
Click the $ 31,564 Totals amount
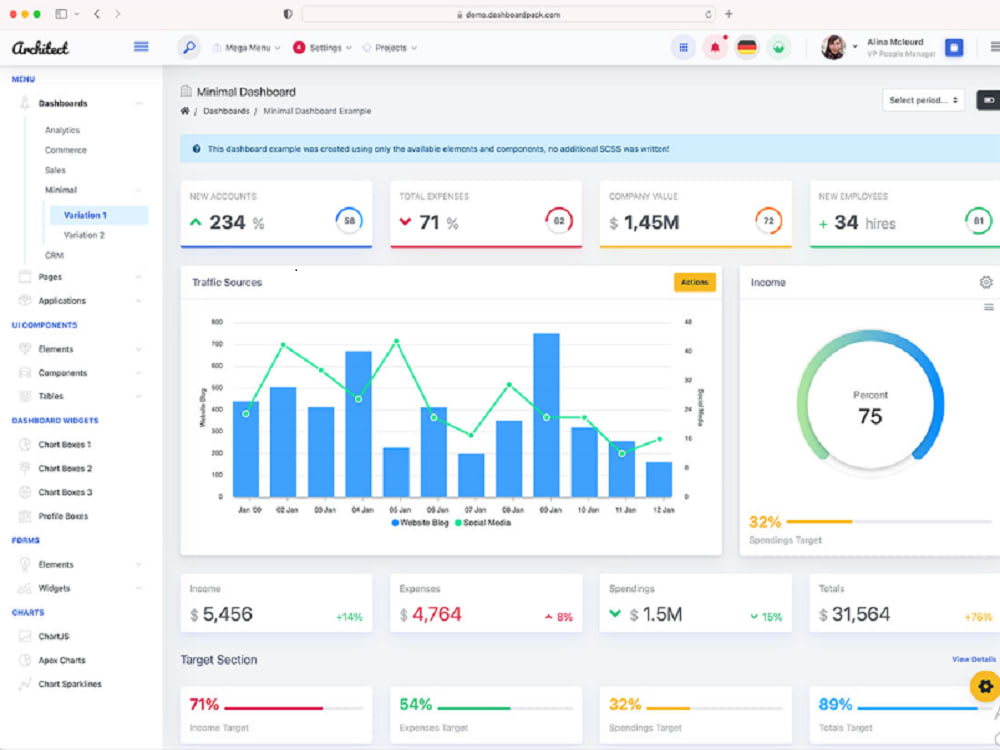coord(855,614)
